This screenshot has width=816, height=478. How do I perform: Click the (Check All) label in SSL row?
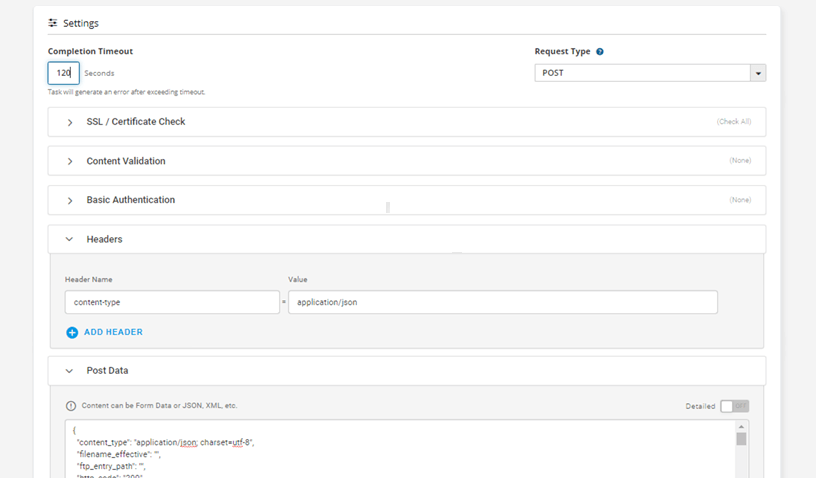coord(733,122)
